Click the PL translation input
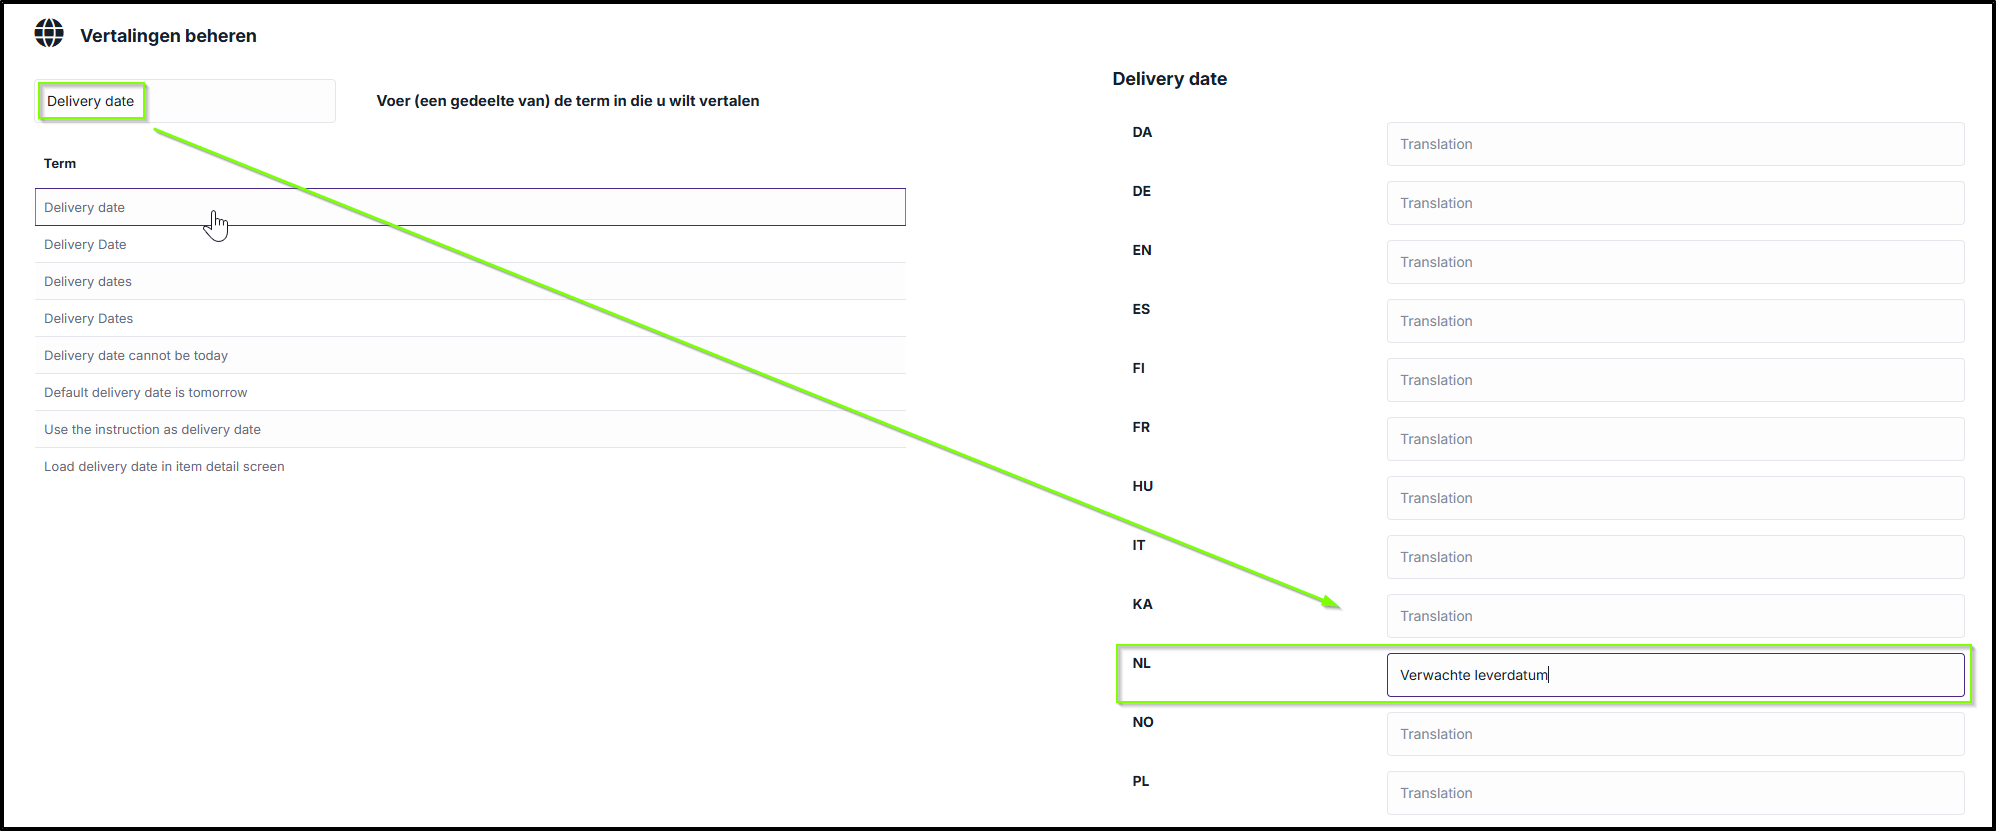1996x831 pixels. click(1675, 793)
